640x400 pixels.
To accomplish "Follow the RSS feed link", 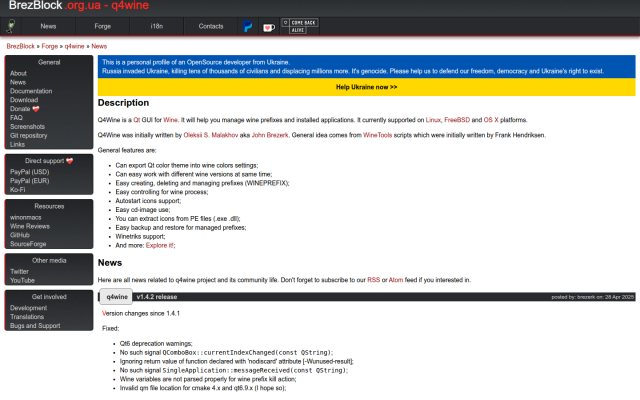I will click(x=373, y=280).
